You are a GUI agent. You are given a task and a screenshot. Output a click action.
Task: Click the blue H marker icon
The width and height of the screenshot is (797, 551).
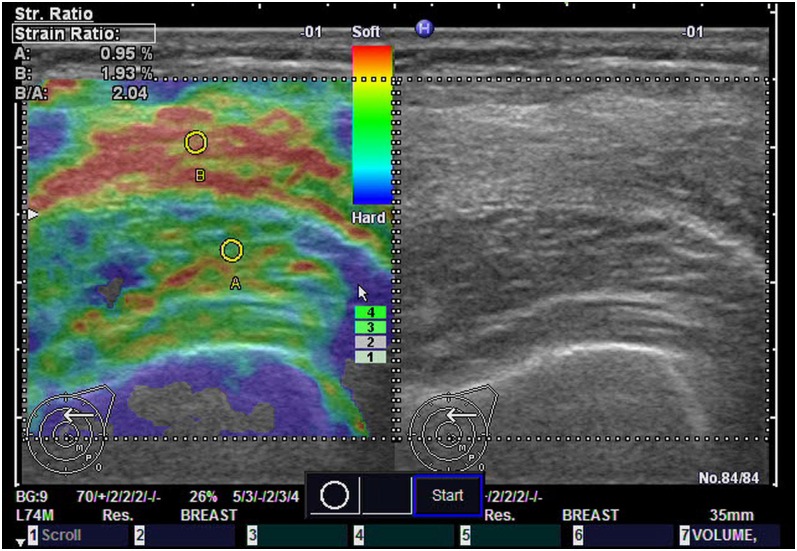pyautogui.click(x=424, y=28)
